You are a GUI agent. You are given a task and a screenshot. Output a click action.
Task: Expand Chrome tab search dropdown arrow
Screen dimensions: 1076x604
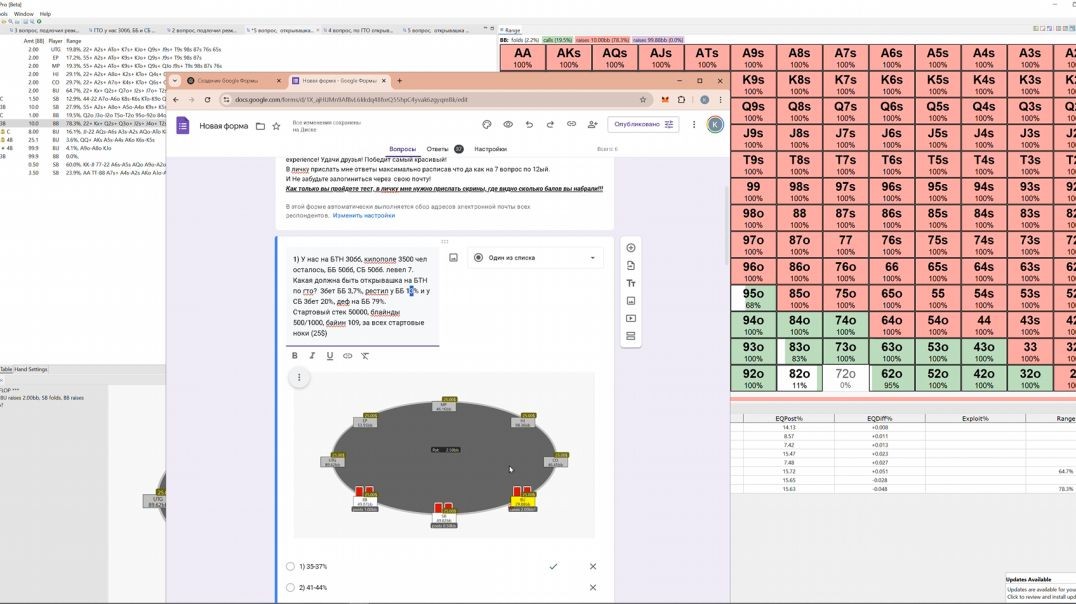click(174, 80)
